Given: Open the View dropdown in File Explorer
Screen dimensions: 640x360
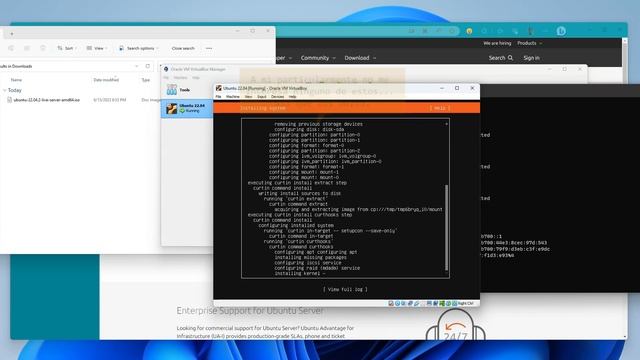Looking at the screenshot, I should click(97, 48).
